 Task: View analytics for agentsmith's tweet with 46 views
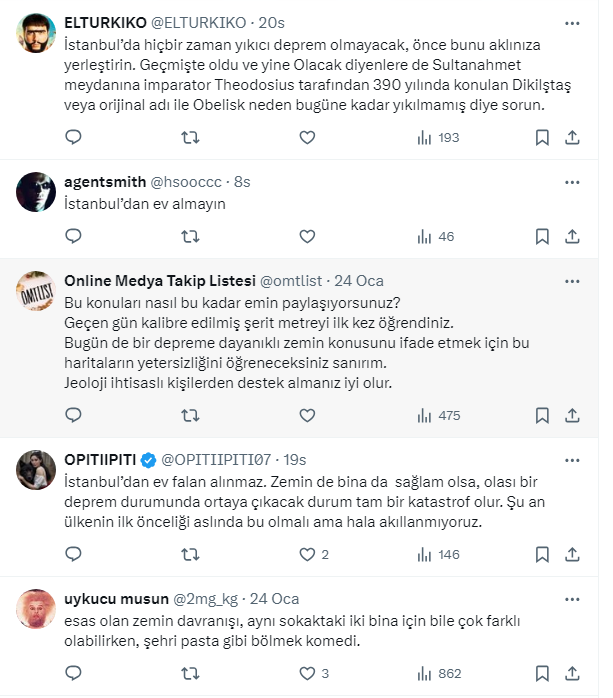tap(435, 237)
